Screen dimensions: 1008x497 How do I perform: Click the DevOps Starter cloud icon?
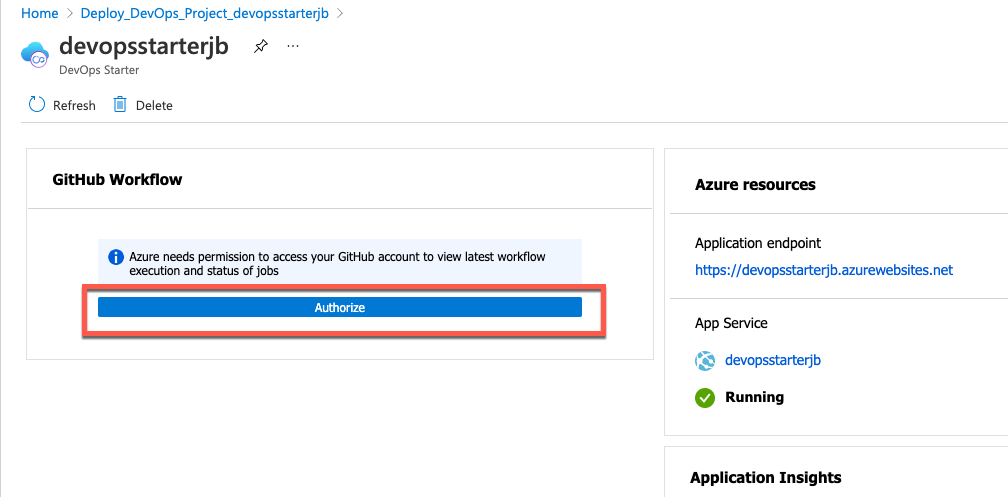point(35,54)
